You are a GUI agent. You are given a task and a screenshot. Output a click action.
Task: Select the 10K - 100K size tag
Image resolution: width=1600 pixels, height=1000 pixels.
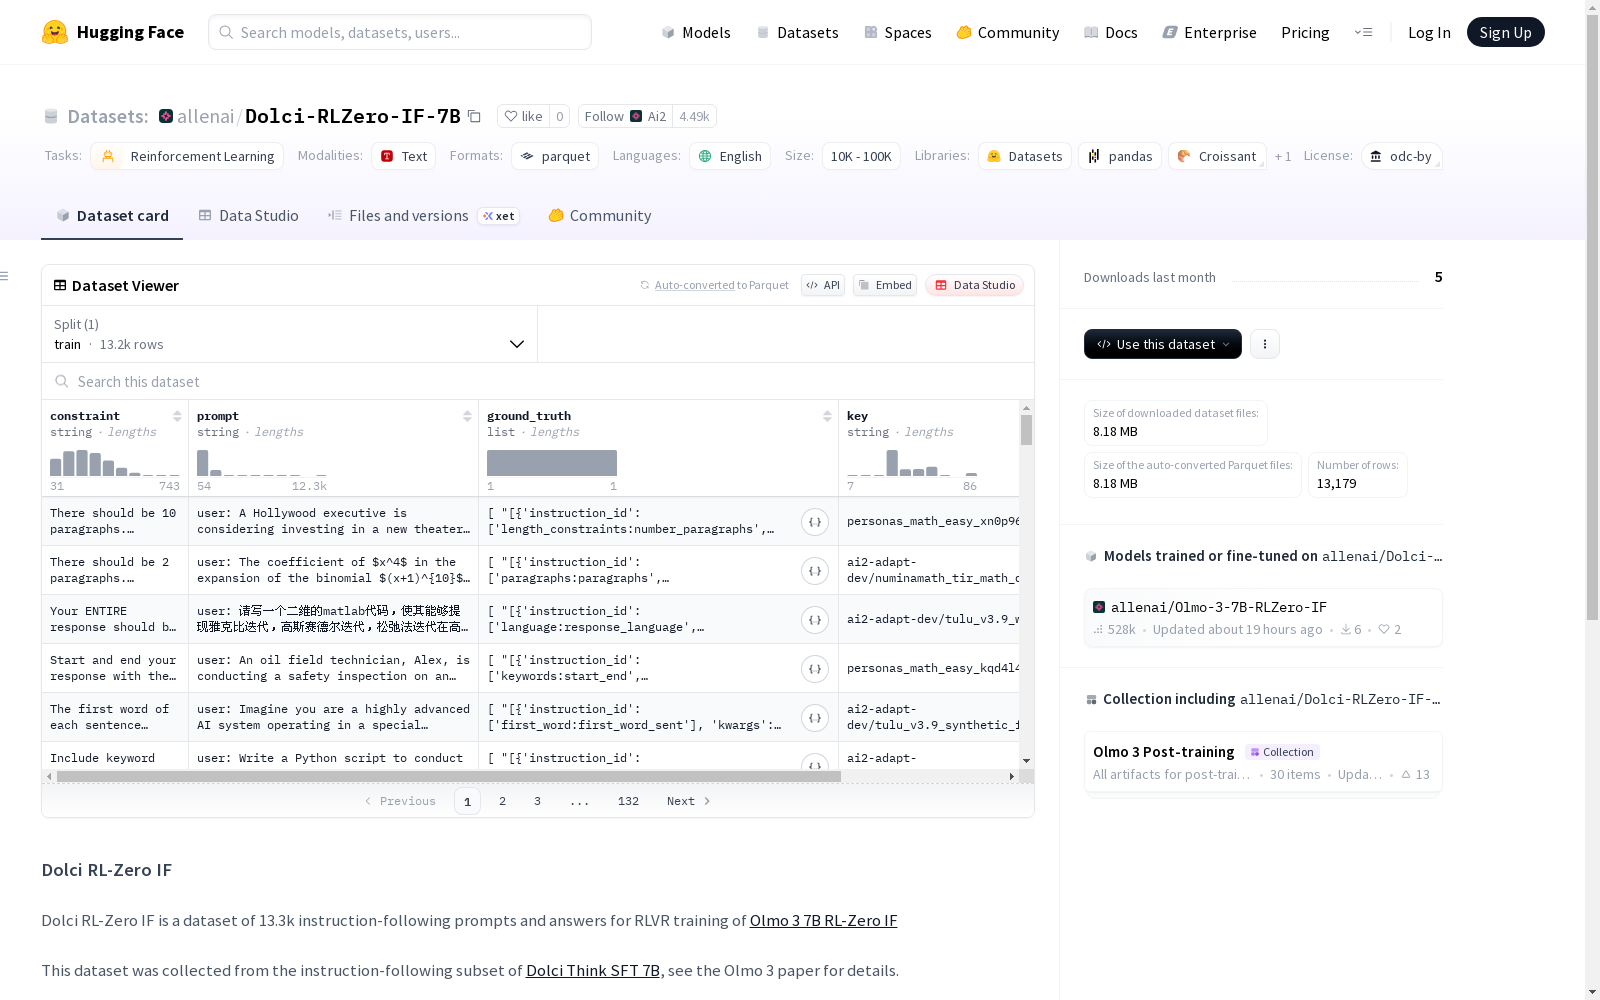click(861, 156)
